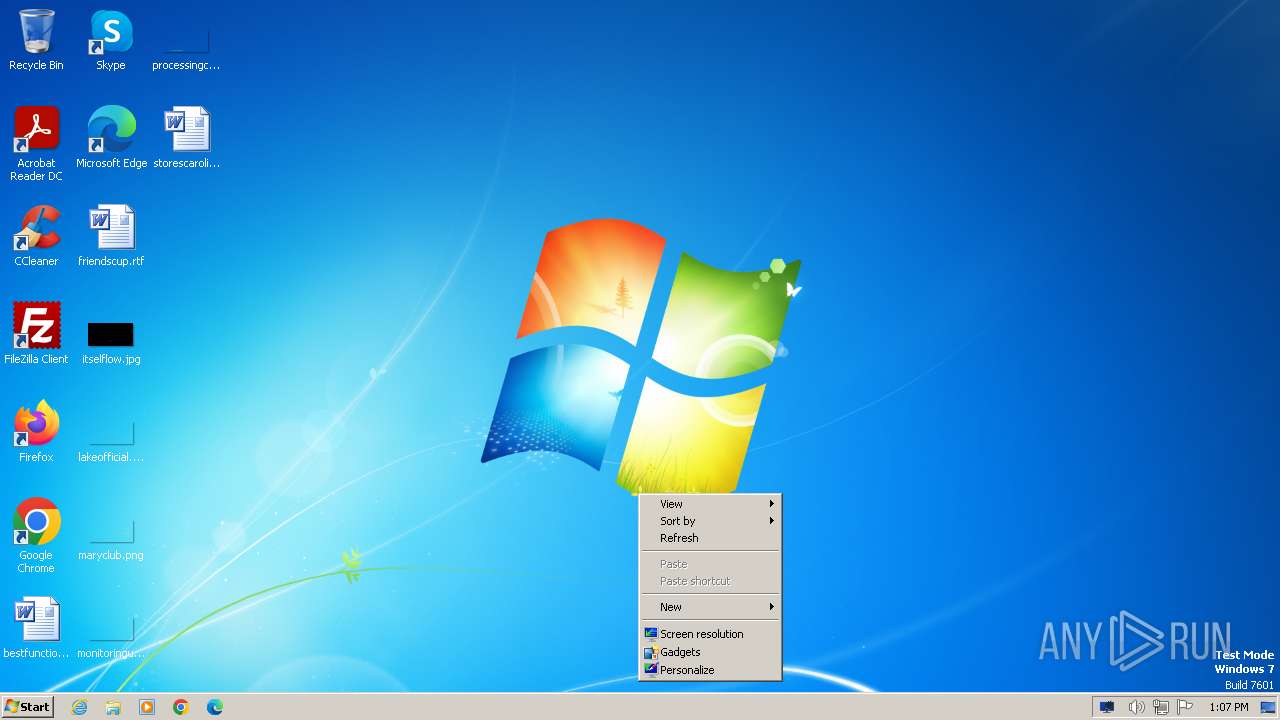Open Microsoft Edge from the taskbar

coord(215,707)
